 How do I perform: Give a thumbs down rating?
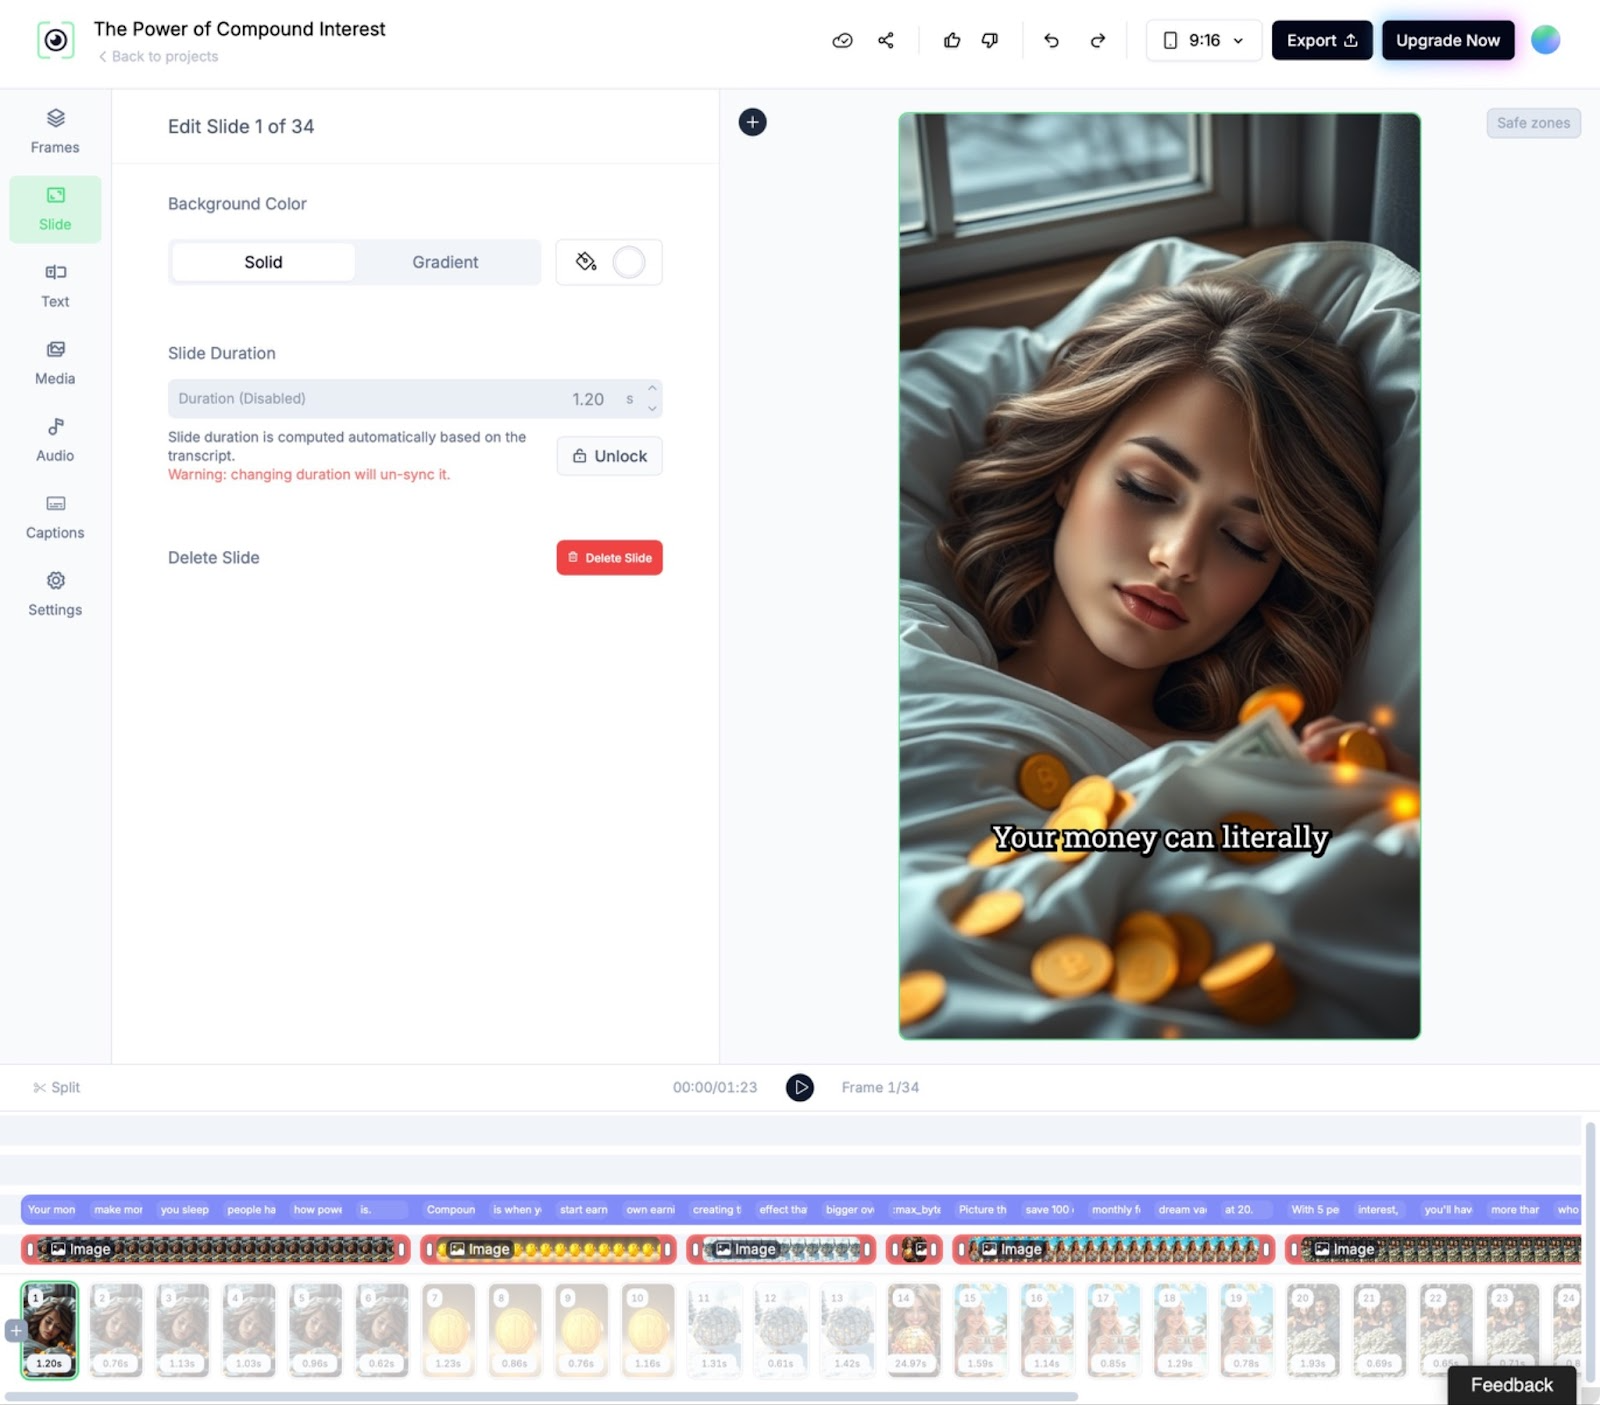tap(990, 40)
